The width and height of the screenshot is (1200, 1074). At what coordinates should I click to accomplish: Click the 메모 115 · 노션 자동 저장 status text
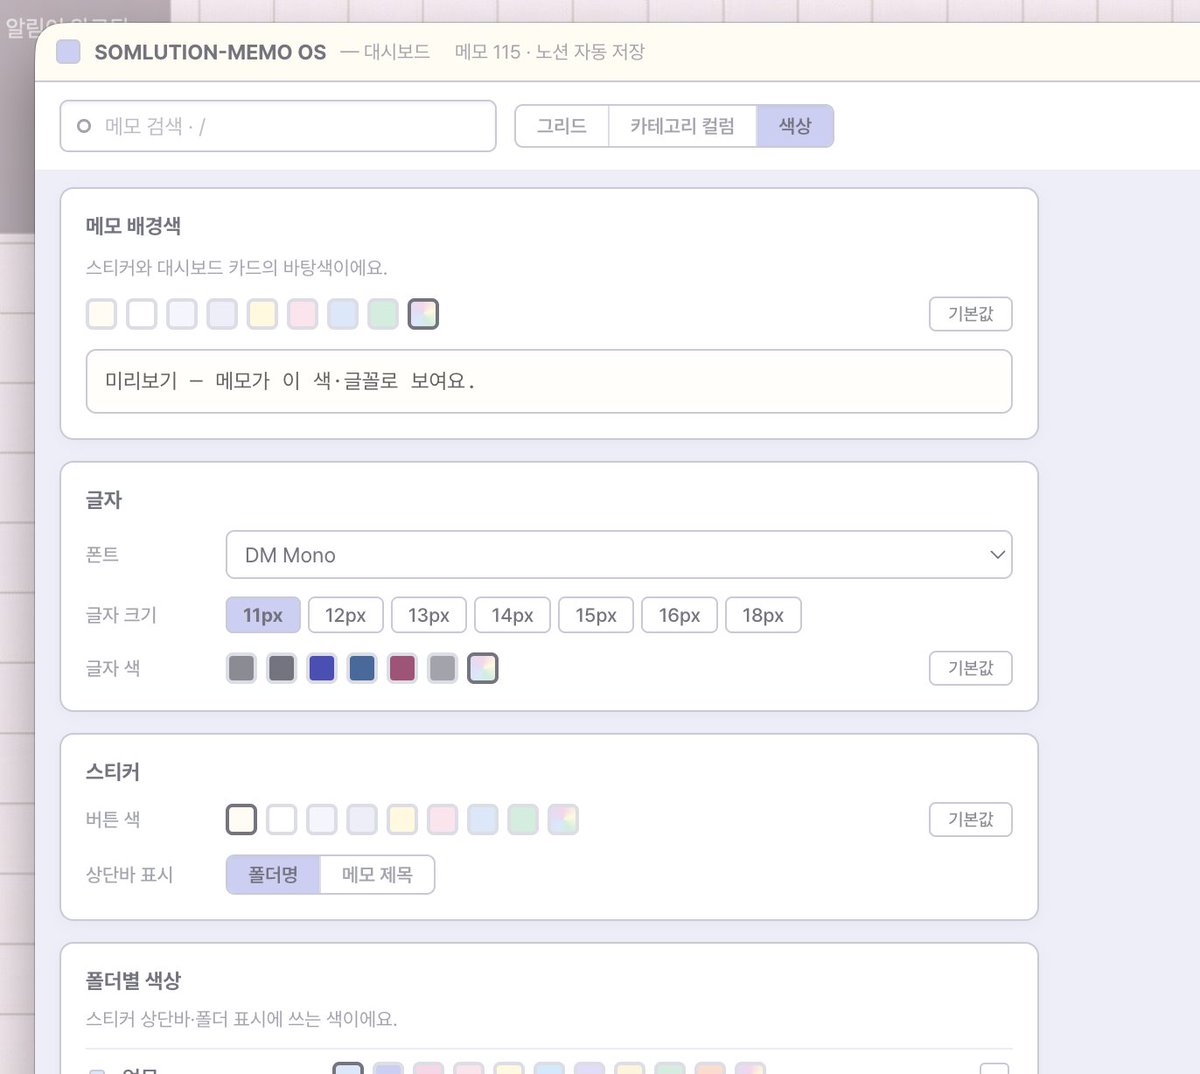tap(550, 52)
